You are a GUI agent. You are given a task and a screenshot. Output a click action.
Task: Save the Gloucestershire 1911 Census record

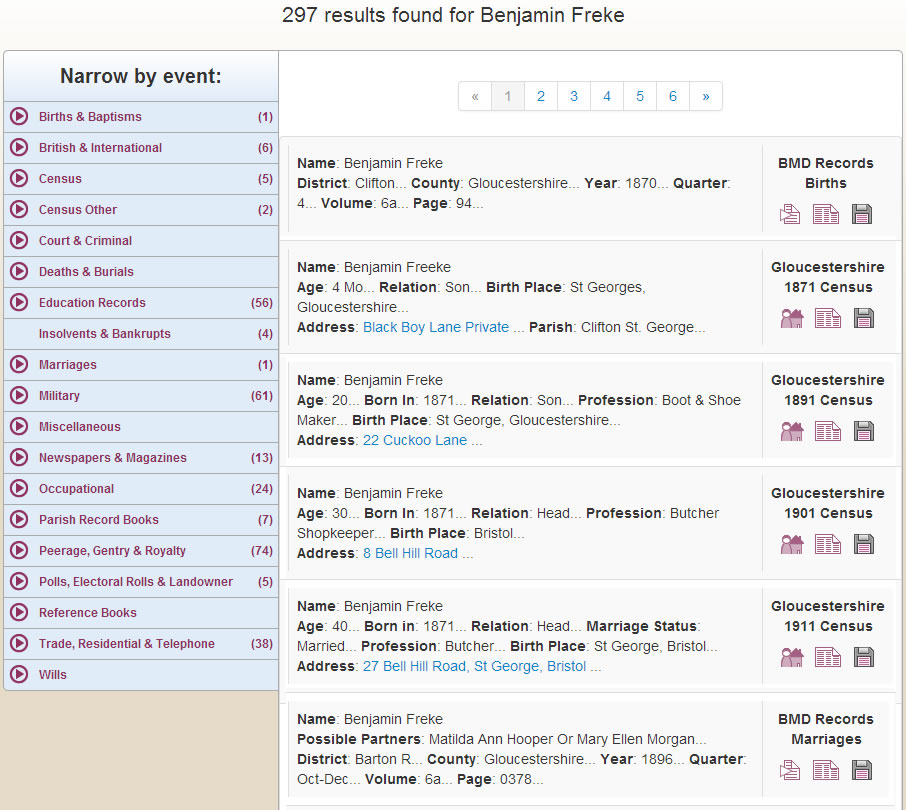pos(864,657)
